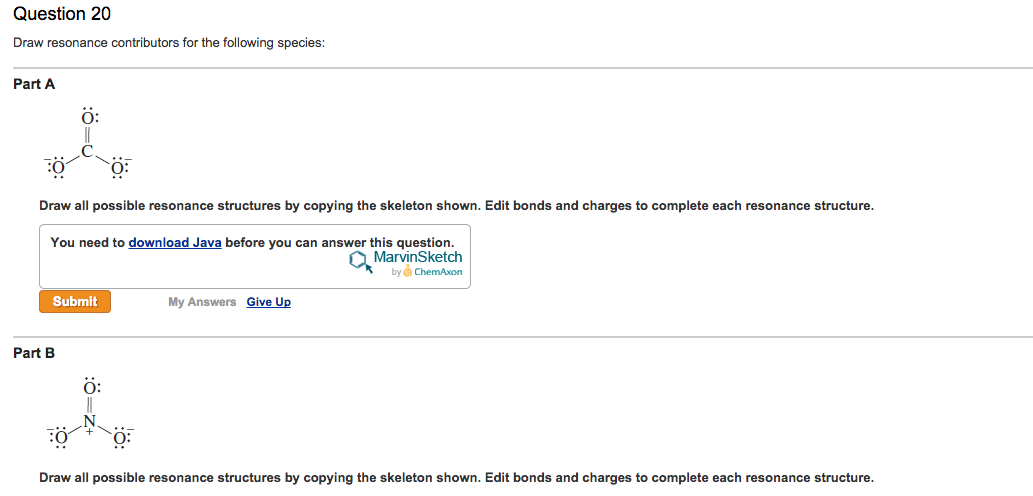Select the carbon atom in Part A structure

[88, 152]
